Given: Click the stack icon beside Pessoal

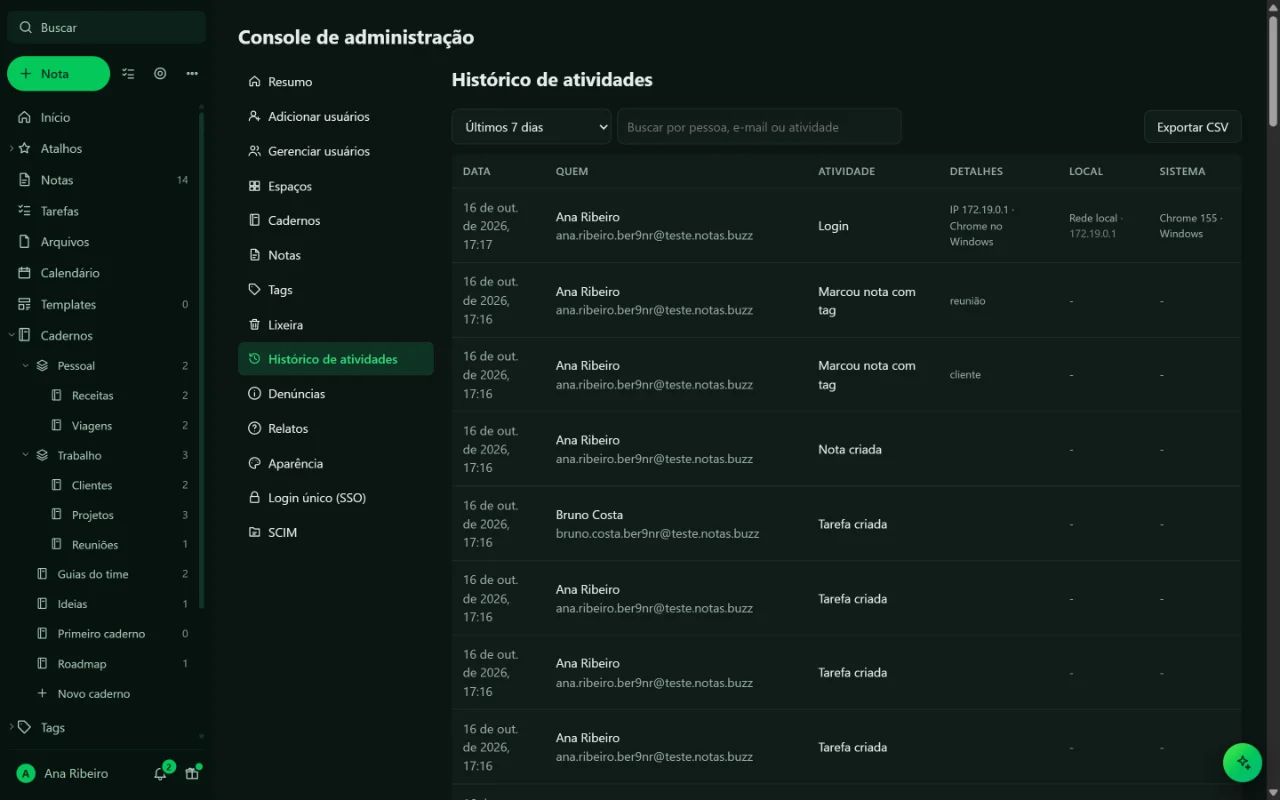Looking at the screenshot, I should coord(42,366).
